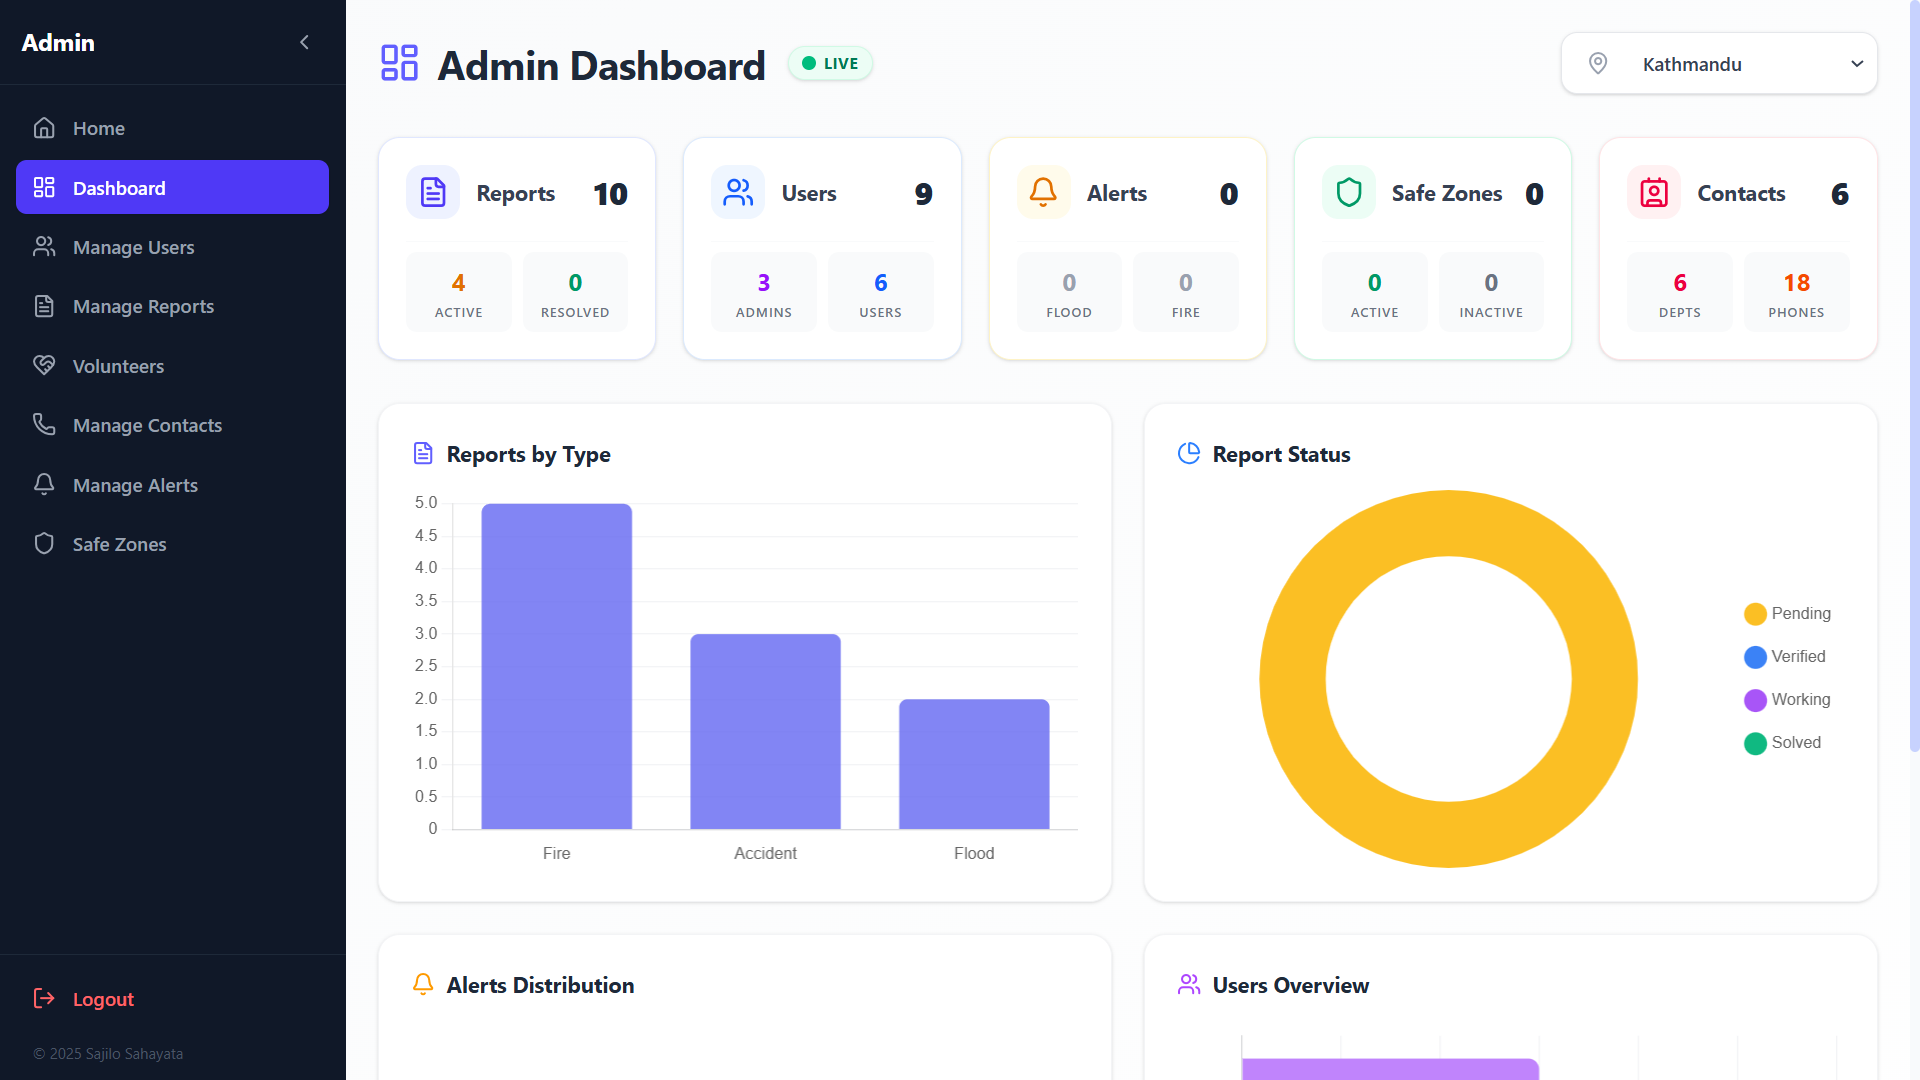Click the page vertical scrollbar
Image resolution: width=1920 pixels, height=1080 pixels.
click(1915, 375)
